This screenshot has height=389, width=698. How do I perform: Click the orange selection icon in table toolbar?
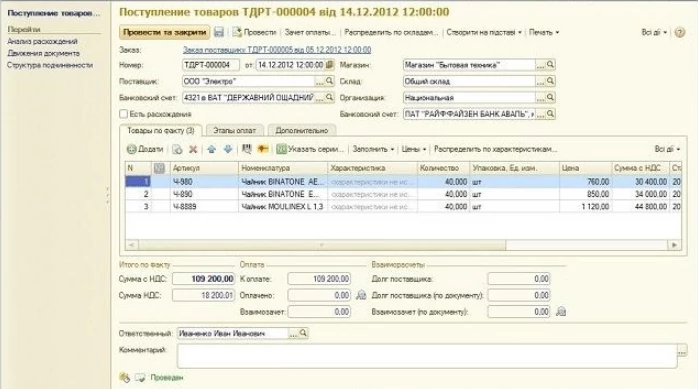click(263, 149)
